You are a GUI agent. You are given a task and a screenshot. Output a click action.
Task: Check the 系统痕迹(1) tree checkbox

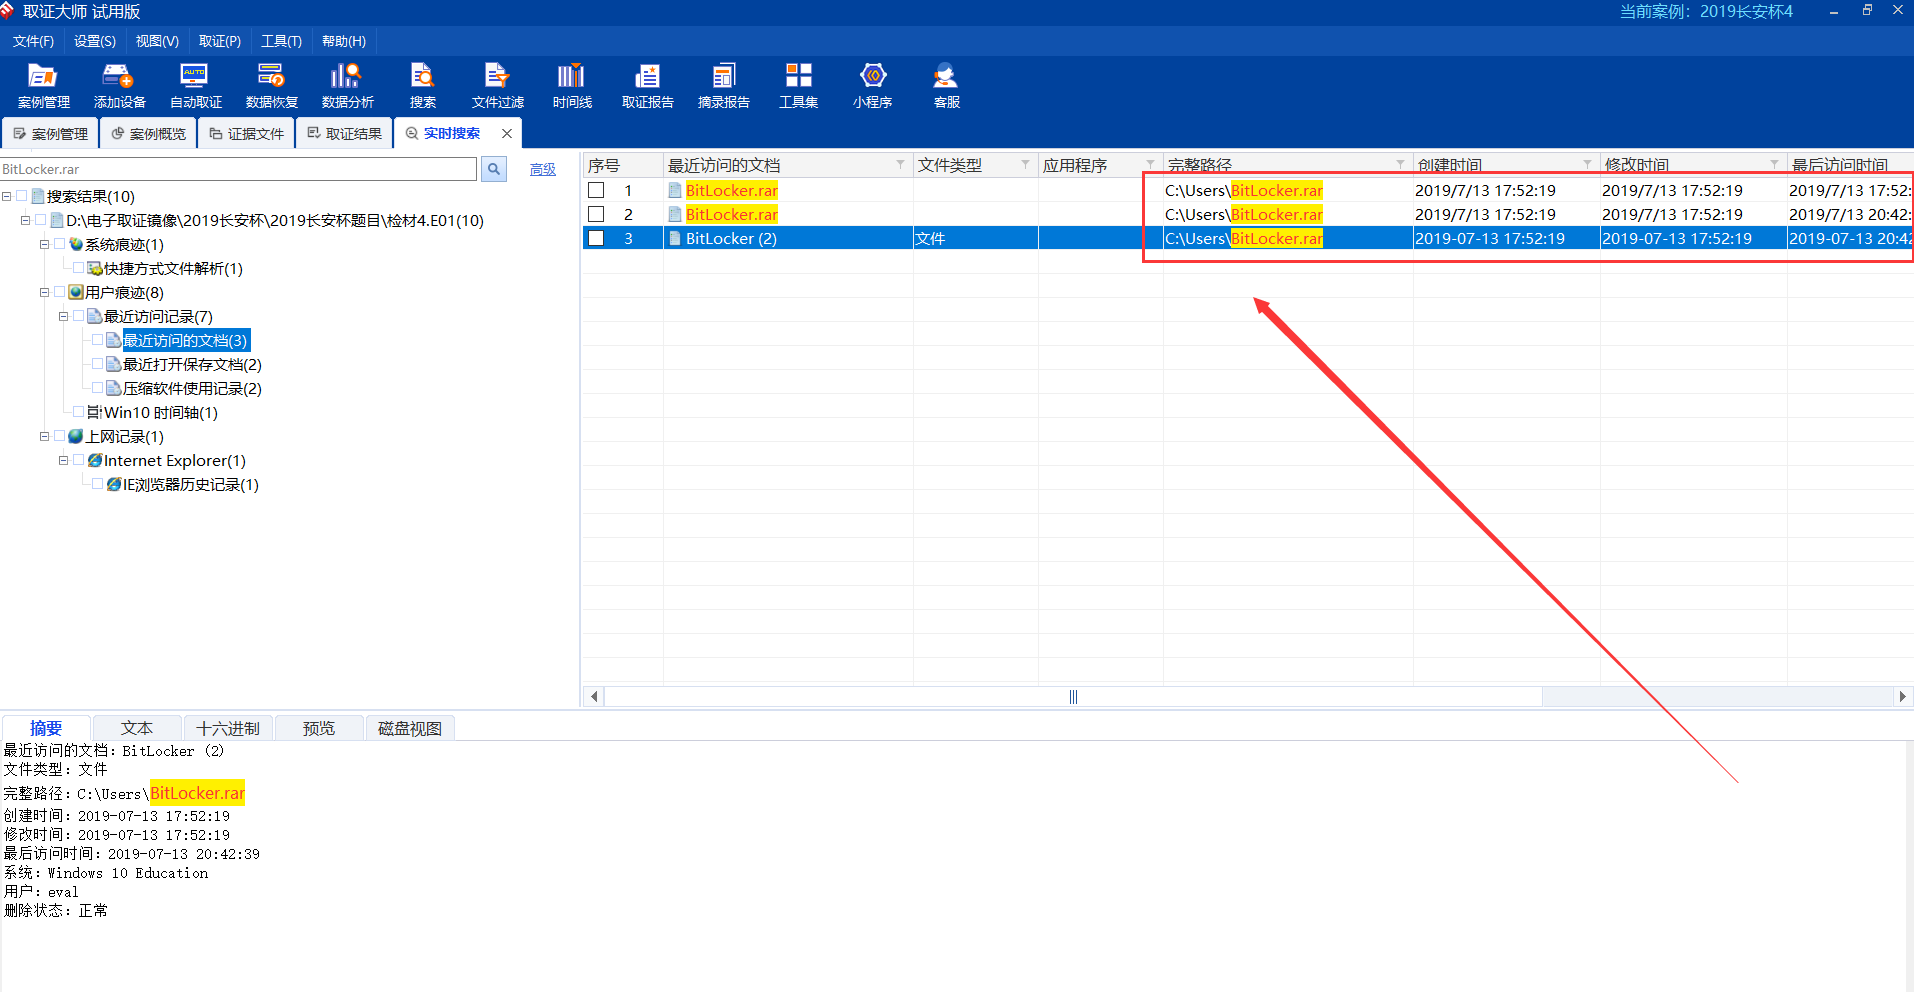coord(60,244)
